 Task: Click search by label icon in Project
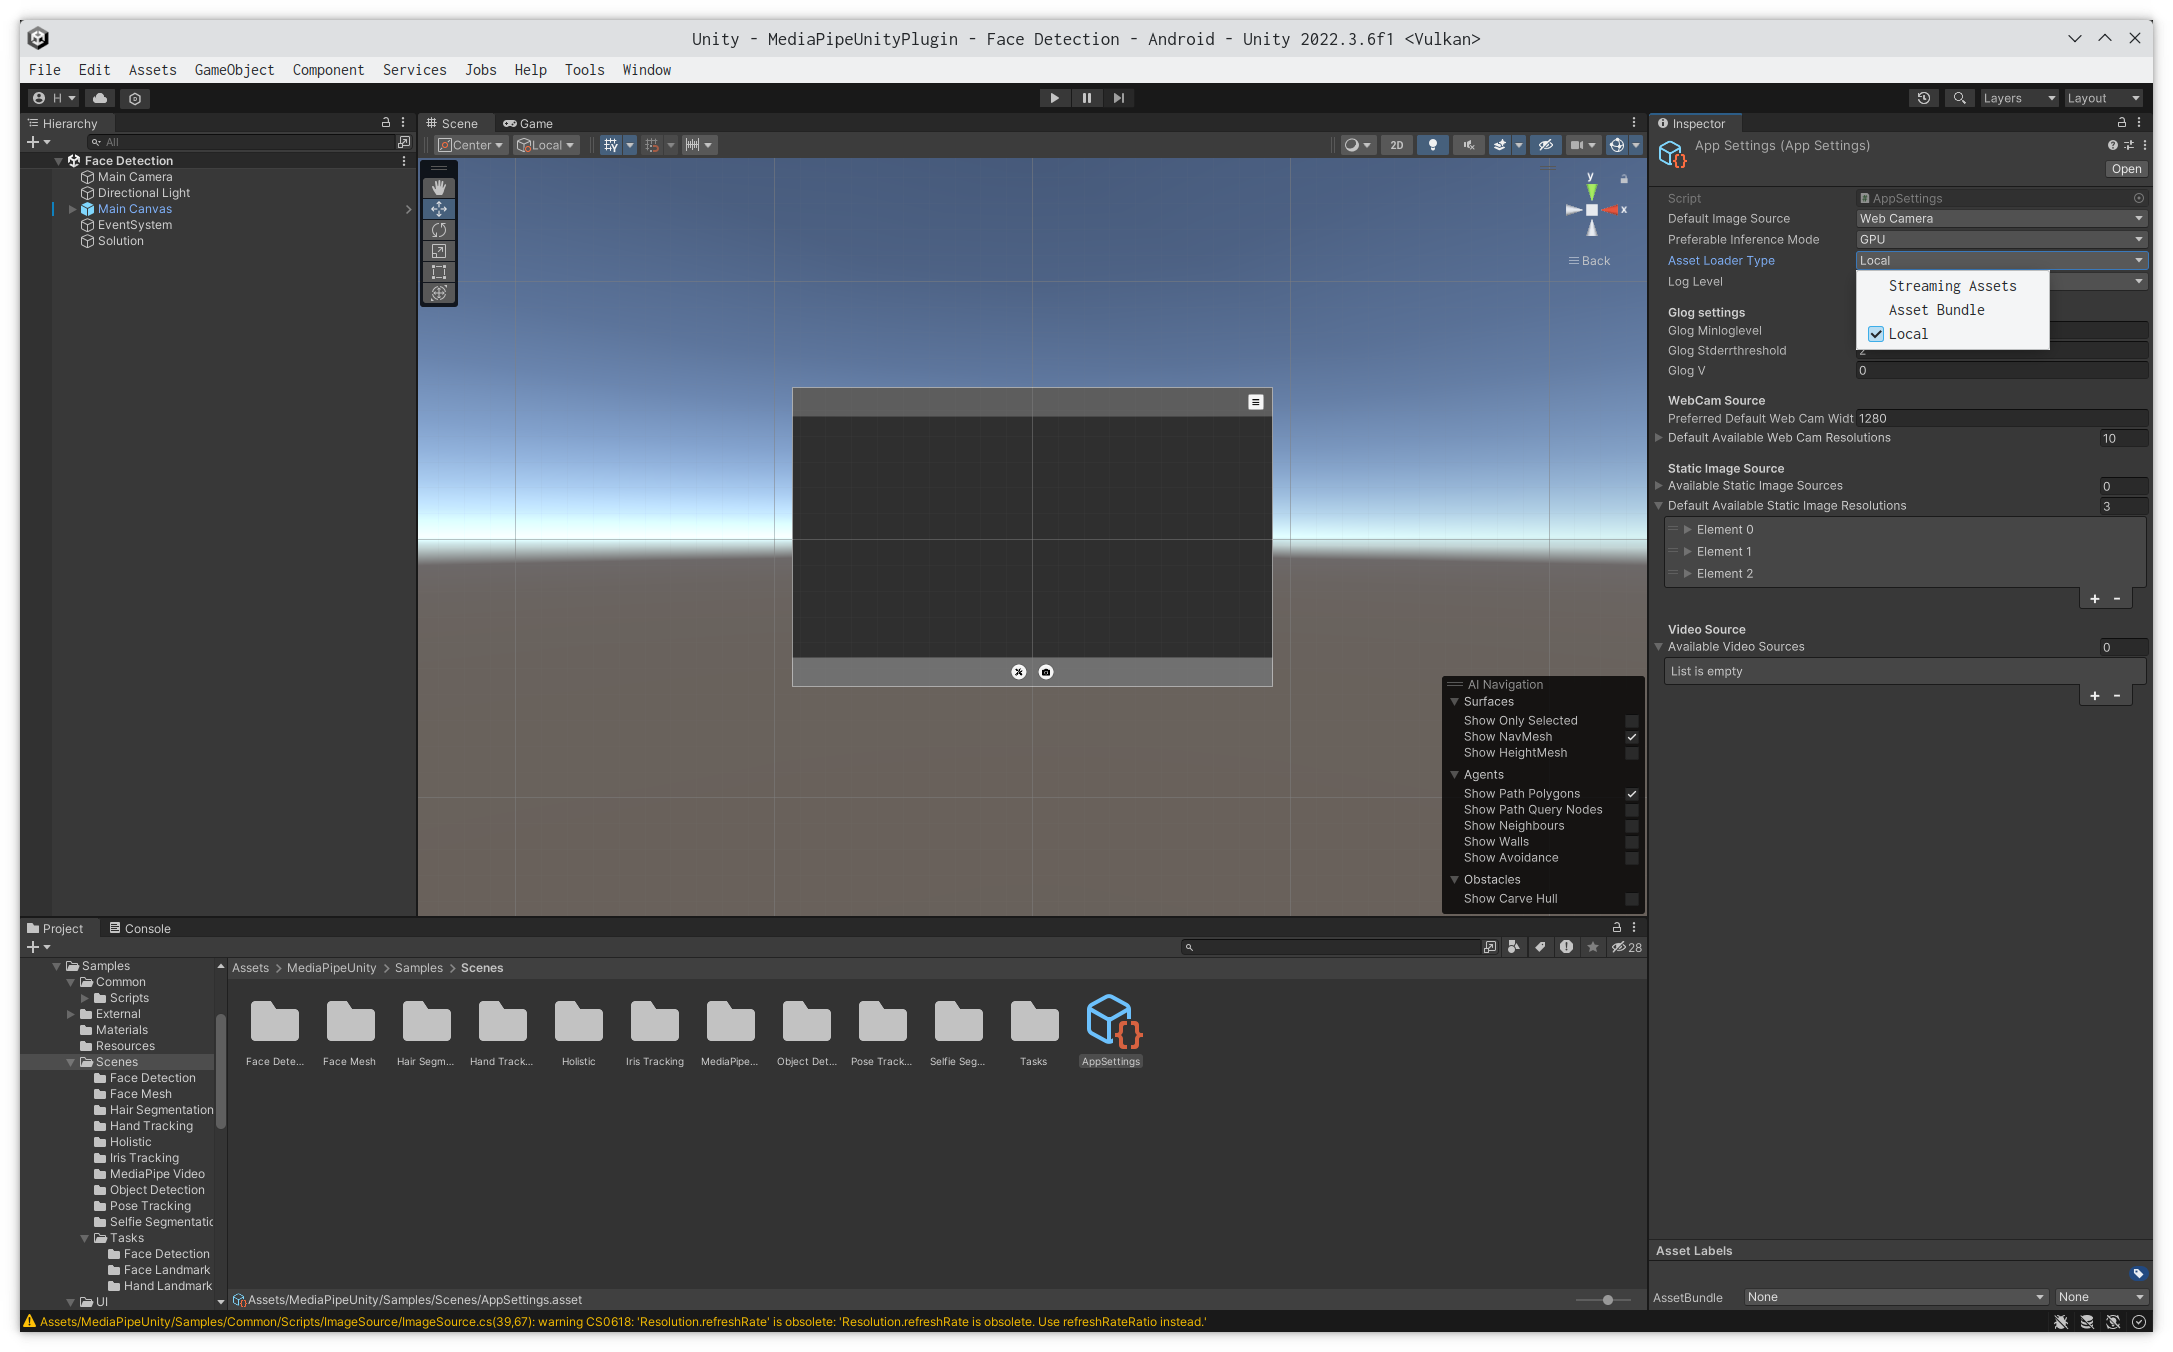1540,947
